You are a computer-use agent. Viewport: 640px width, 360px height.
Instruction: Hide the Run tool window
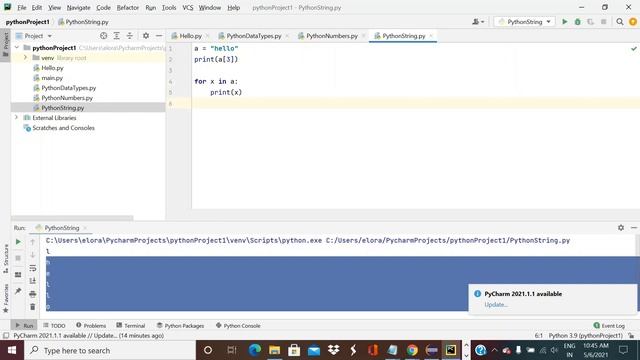click(x=634, y=227)
